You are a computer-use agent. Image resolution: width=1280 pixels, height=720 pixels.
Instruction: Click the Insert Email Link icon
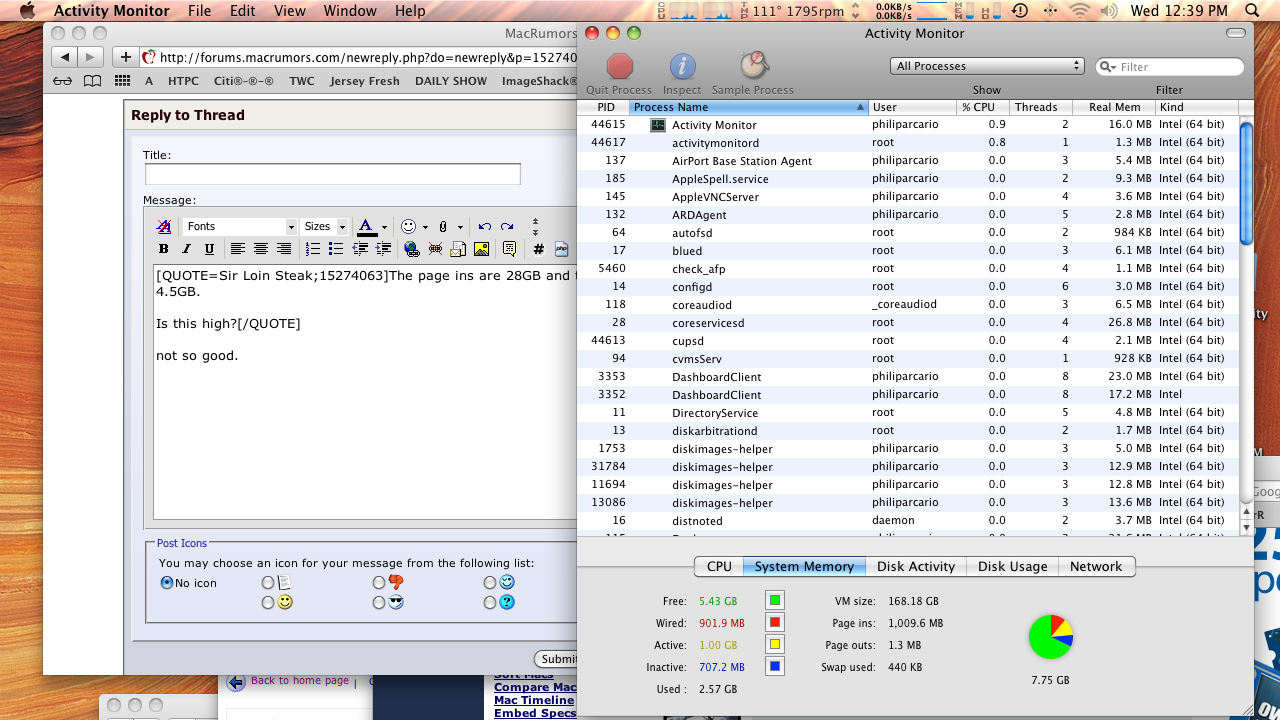click(x=458, y=249)
